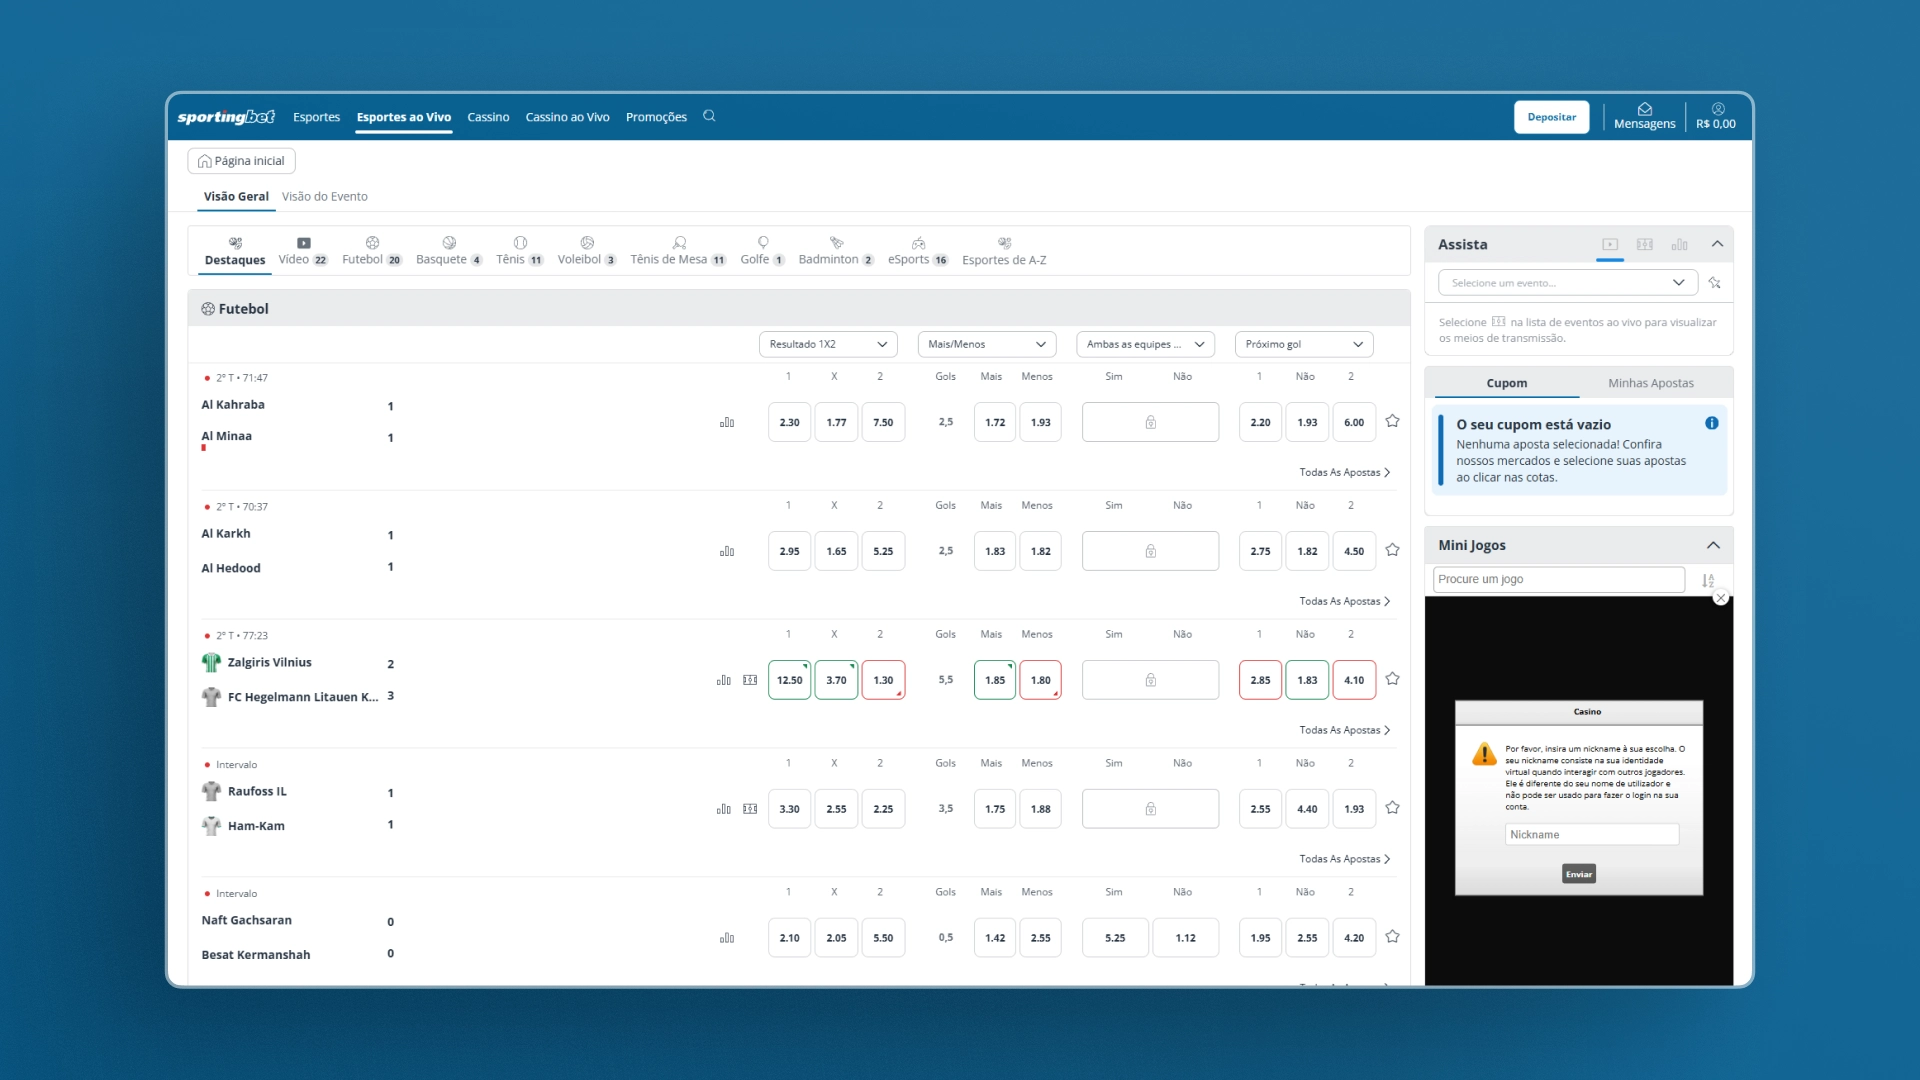Select video stream icon in Assista panel

coord(1610,244)
